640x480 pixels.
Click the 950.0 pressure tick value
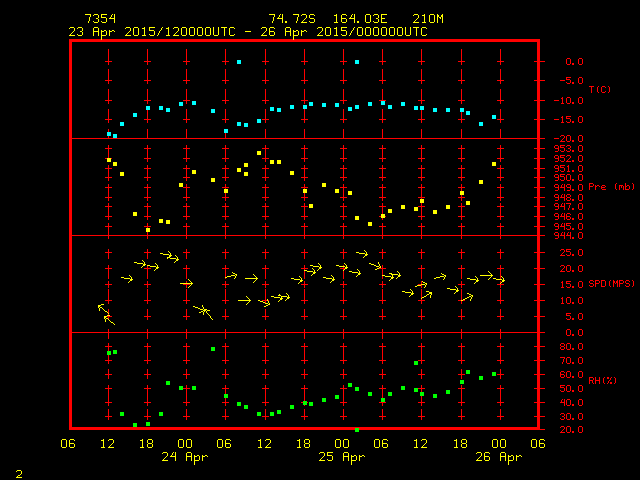click(569, 178)
